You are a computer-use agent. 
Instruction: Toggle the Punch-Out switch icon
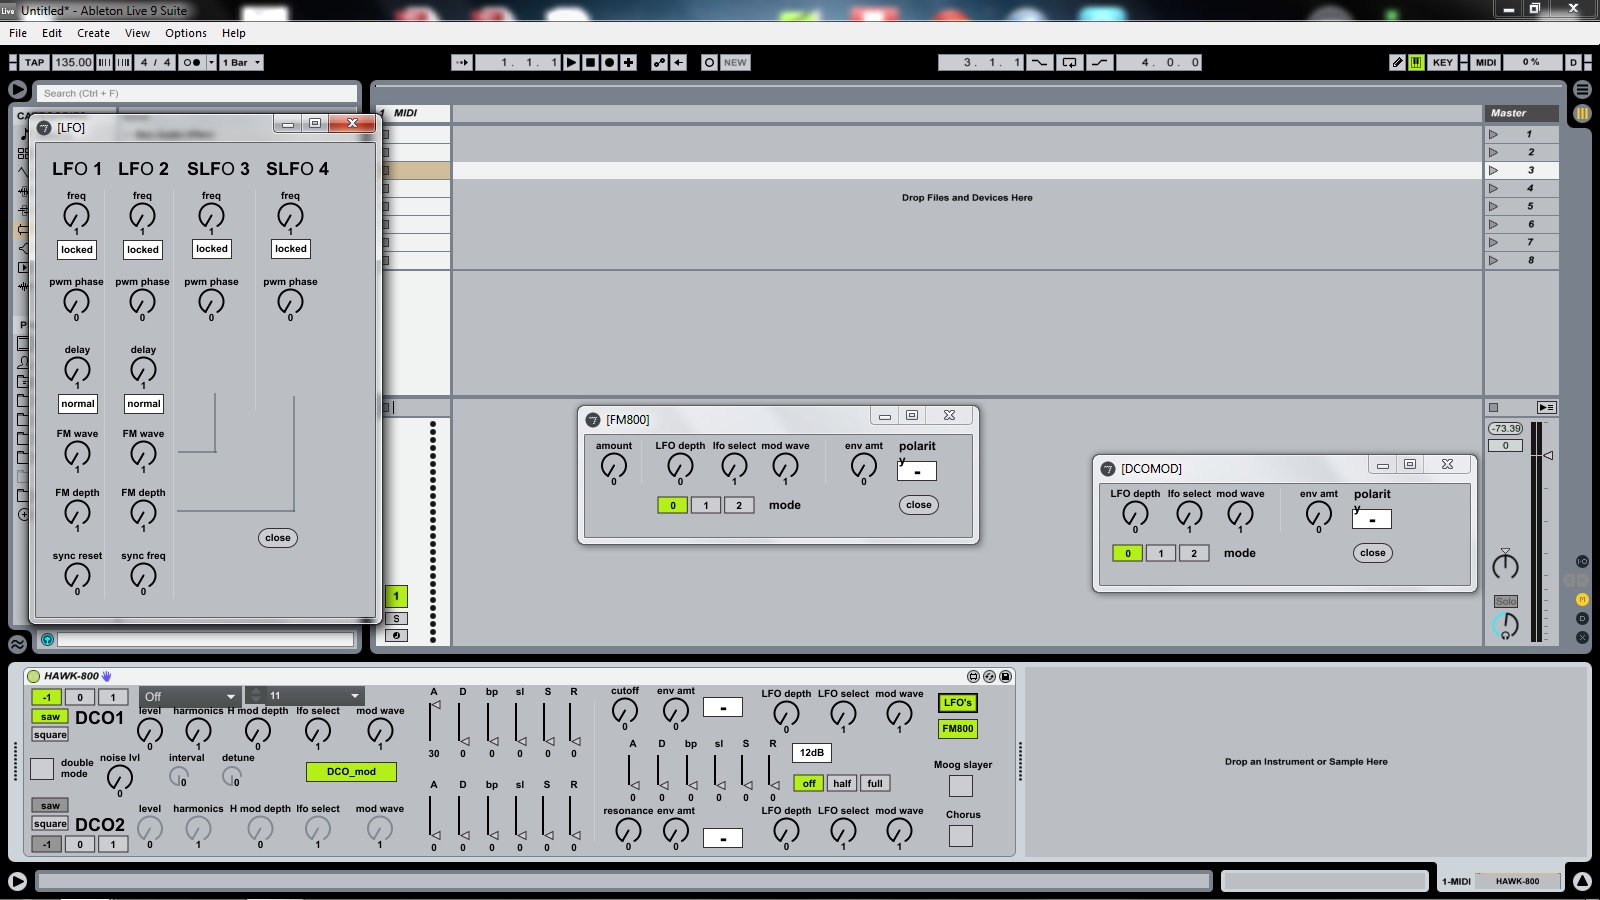pos(1099,62)
